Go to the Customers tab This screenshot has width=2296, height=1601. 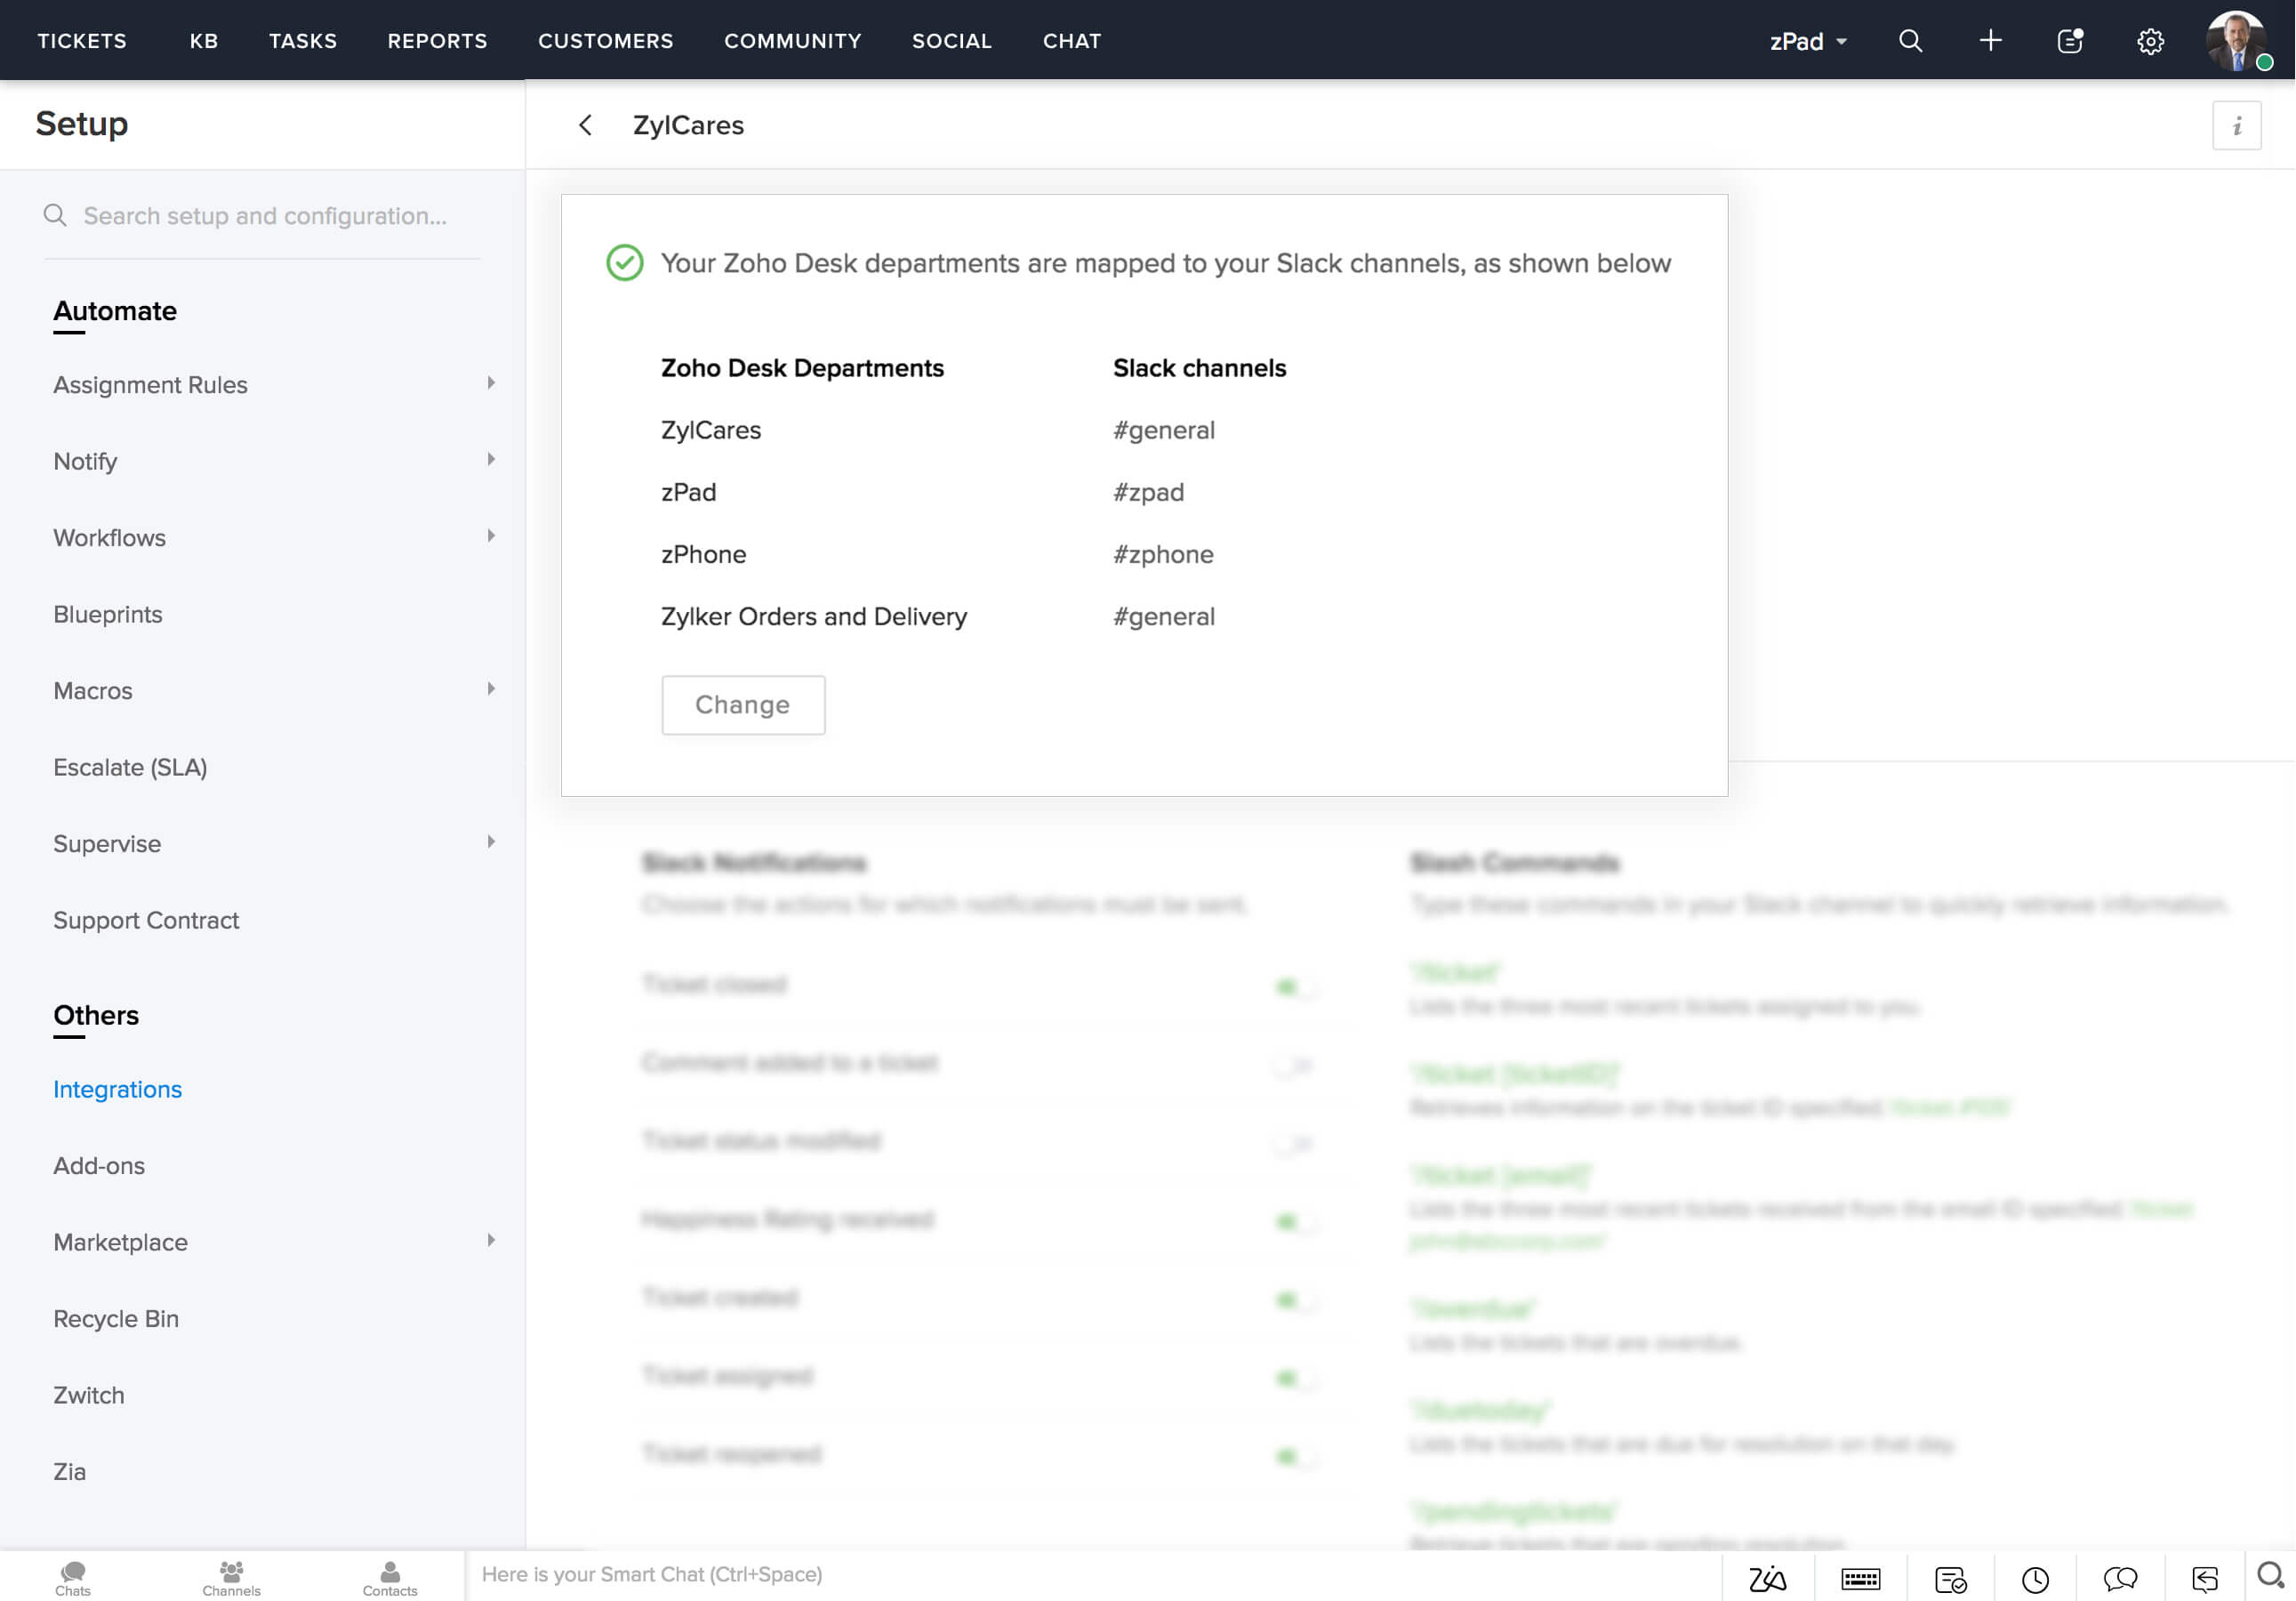click(606, 41)
